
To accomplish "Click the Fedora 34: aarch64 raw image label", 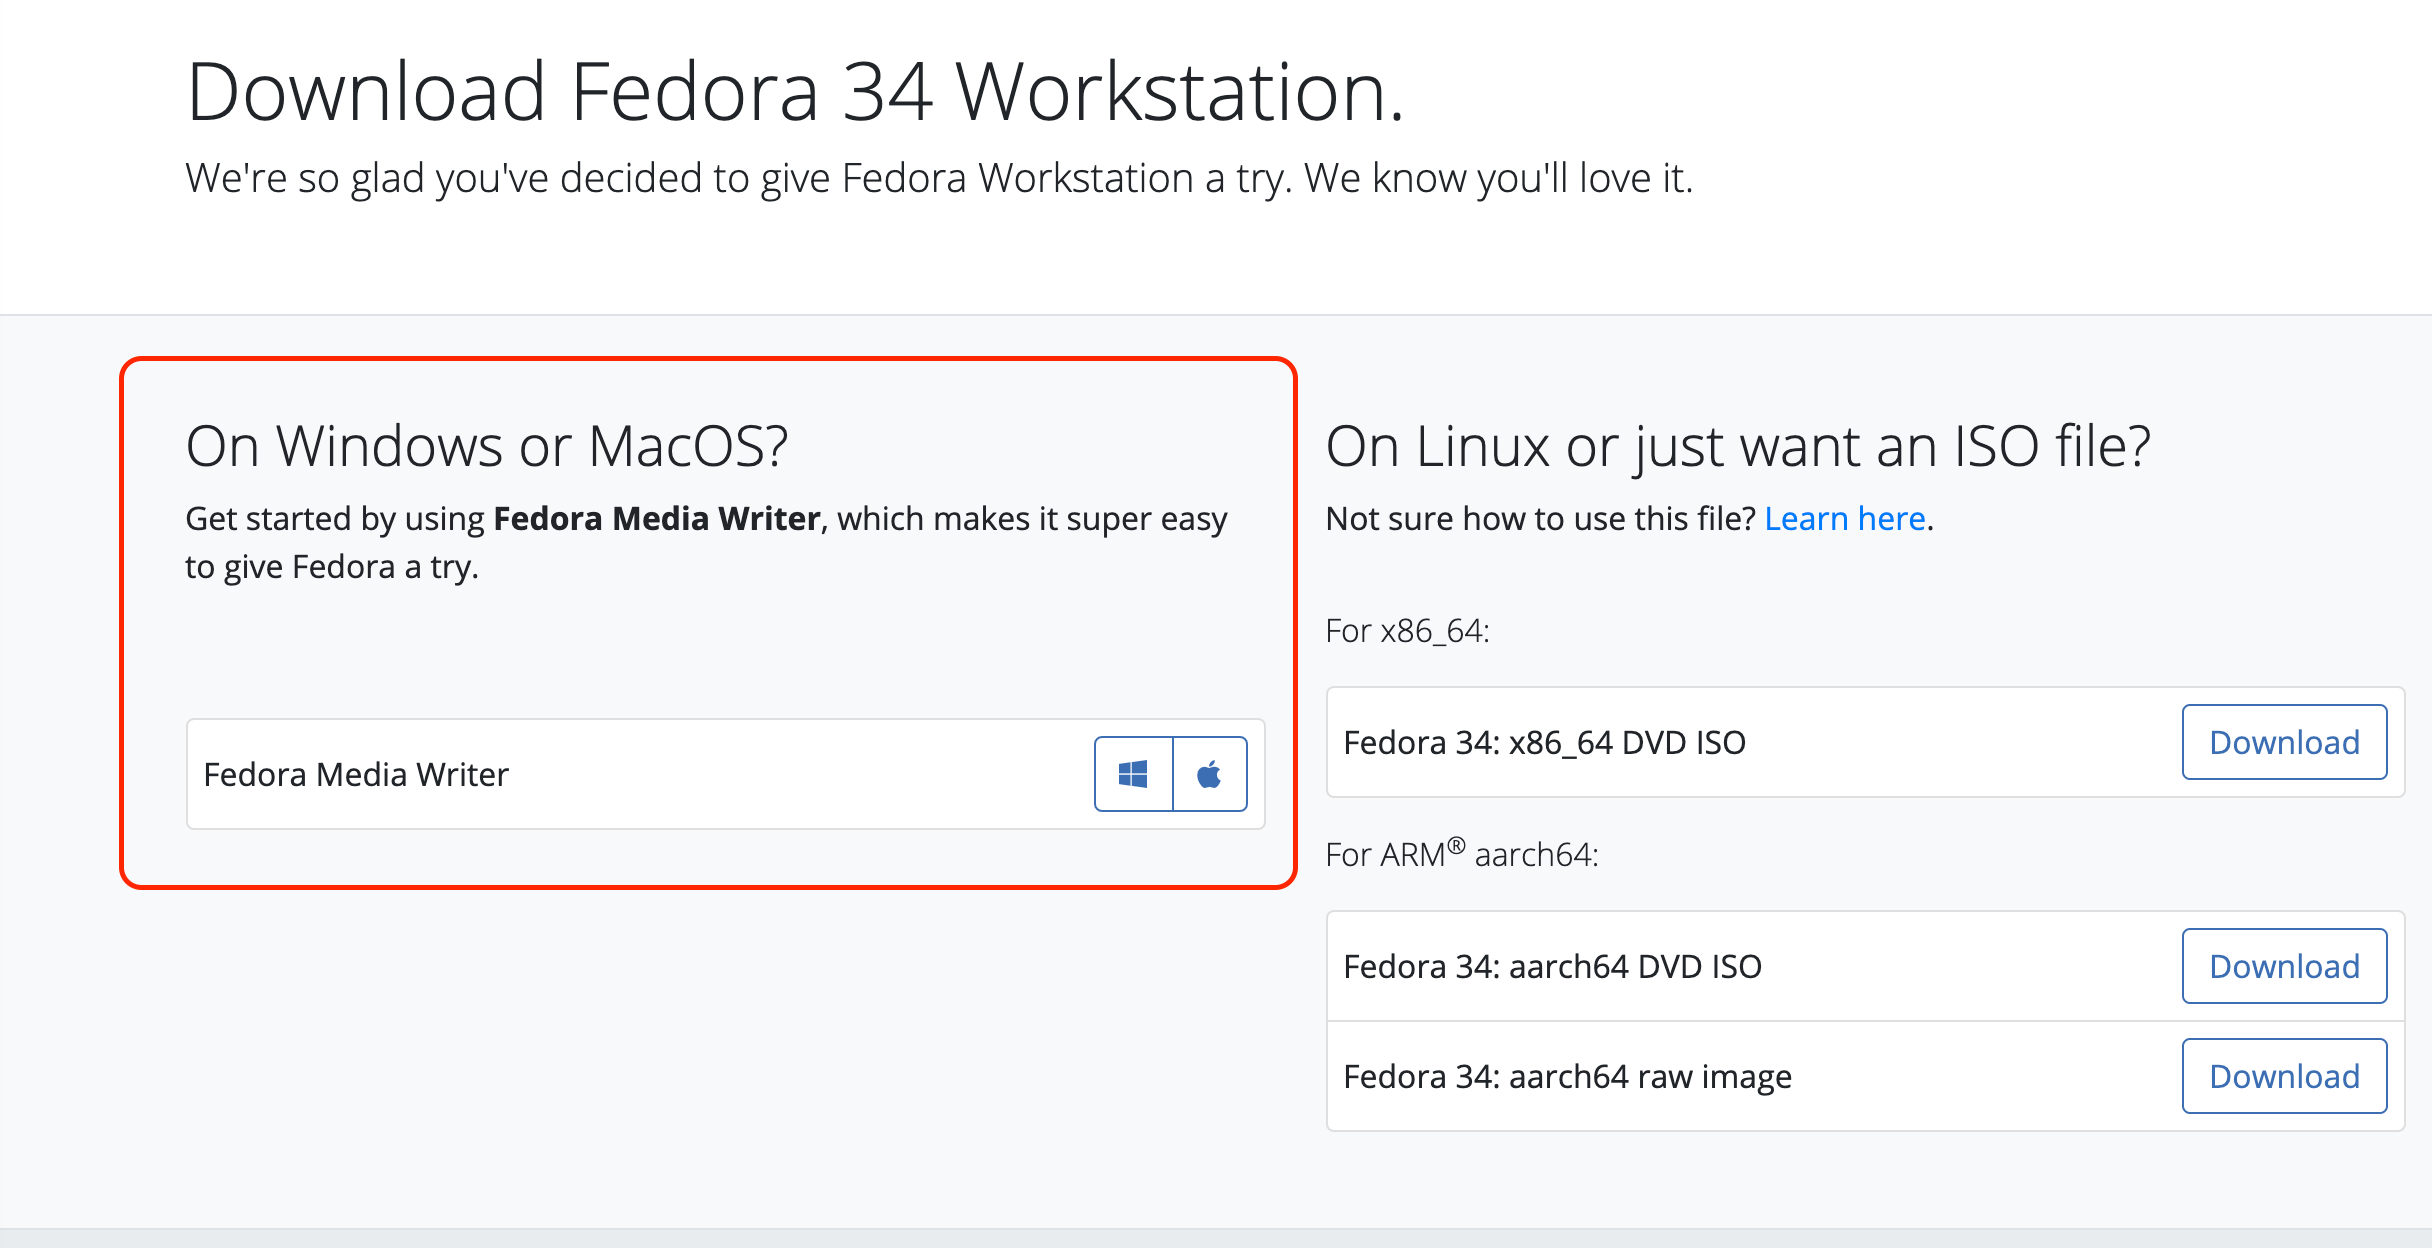I will 1568,1076.
